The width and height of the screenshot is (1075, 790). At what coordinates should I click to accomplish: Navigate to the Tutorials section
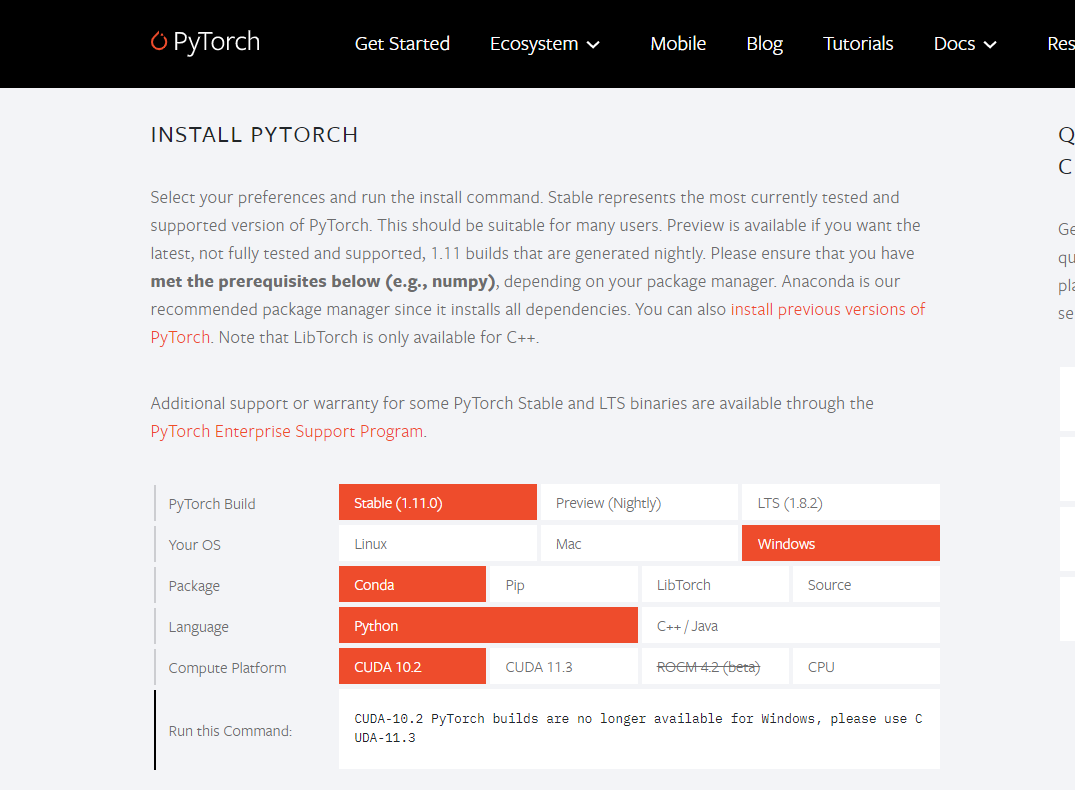click(x=857, y=43)
